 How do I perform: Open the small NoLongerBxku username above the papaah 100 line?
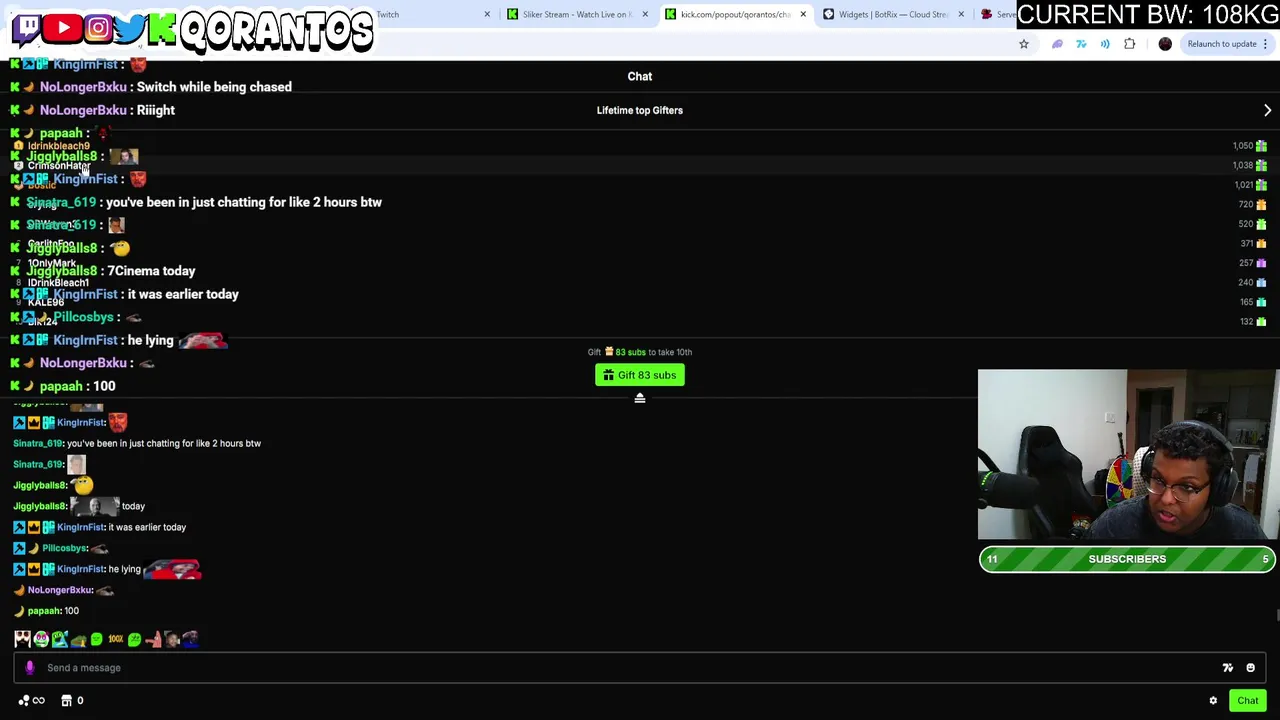60,590
